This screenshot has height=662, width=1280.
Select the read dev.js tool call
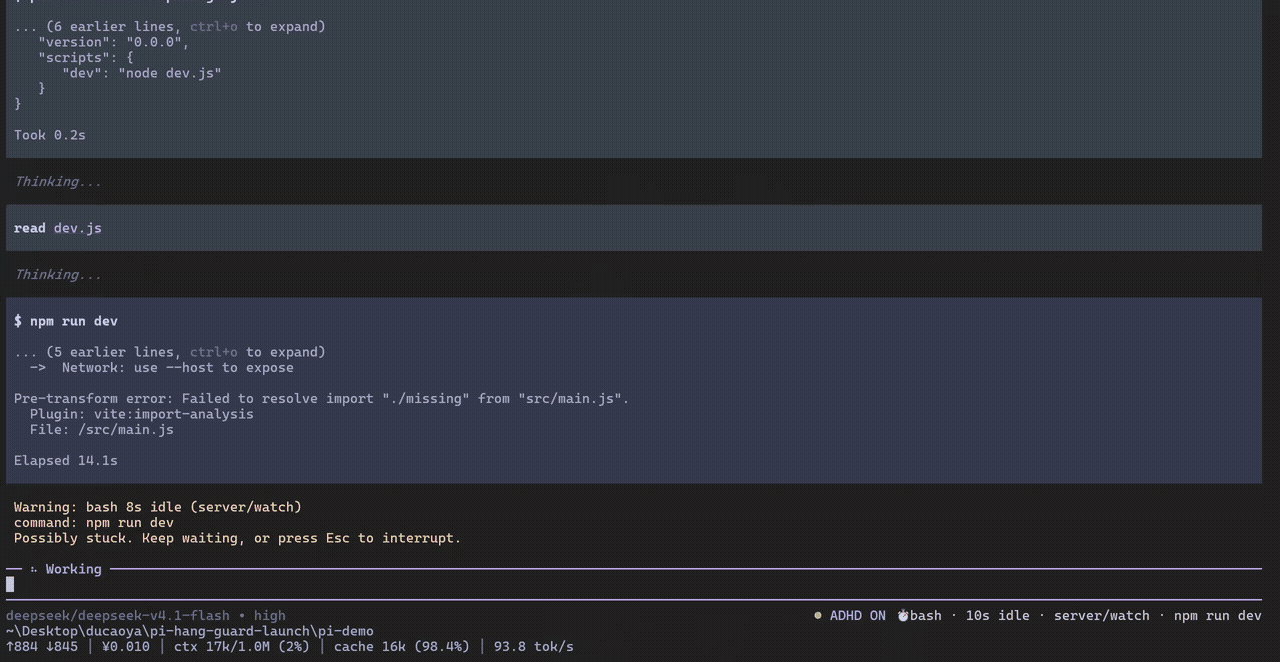(58, 228)
